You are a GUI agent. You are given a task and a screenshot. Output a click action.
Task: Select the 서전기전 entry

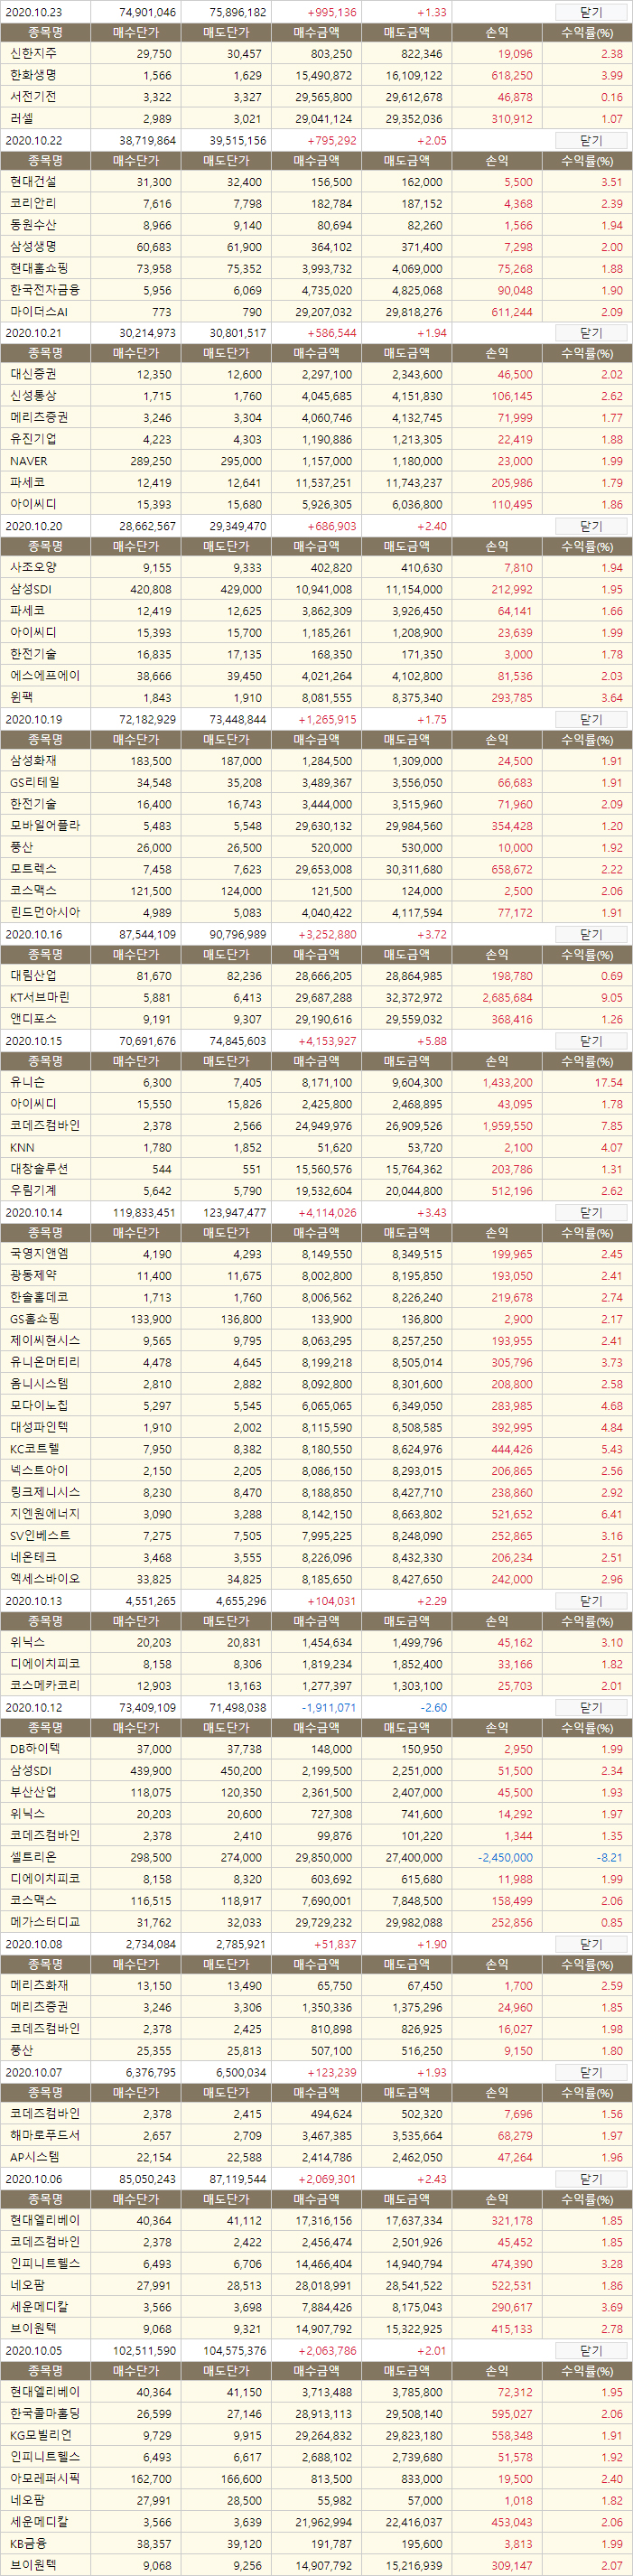(316, 97)
